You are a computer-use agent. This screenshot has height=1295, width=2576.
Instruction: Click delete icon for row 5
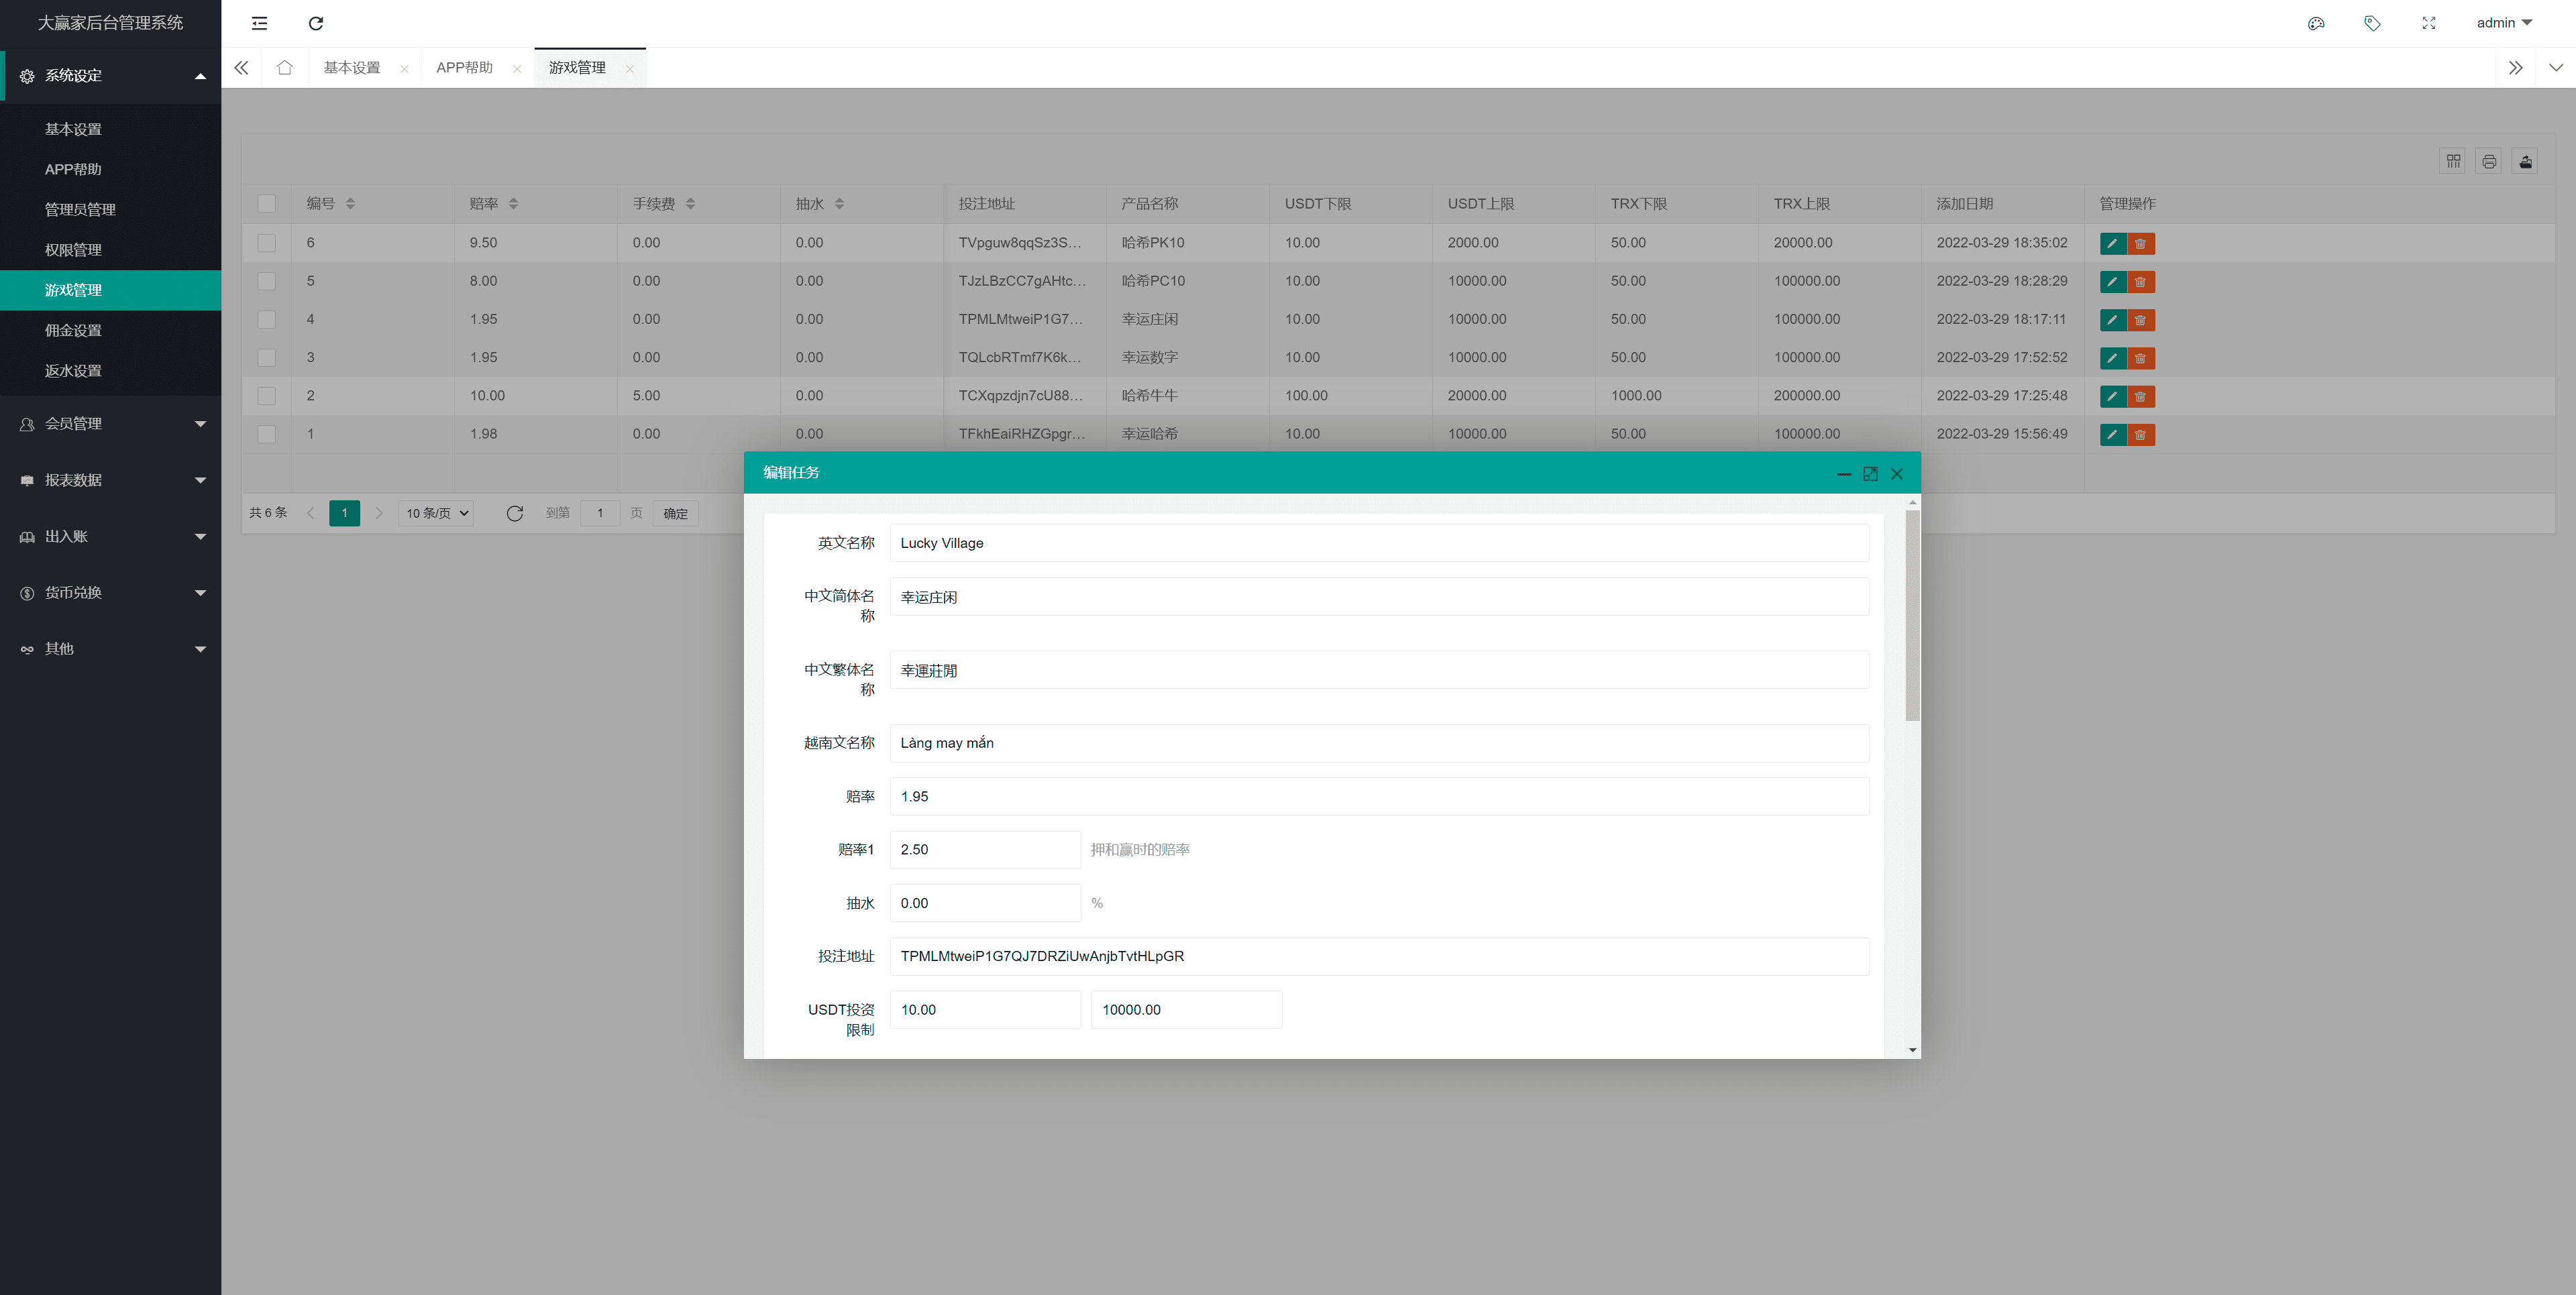pyautogui.click(x=2140, y=282)
